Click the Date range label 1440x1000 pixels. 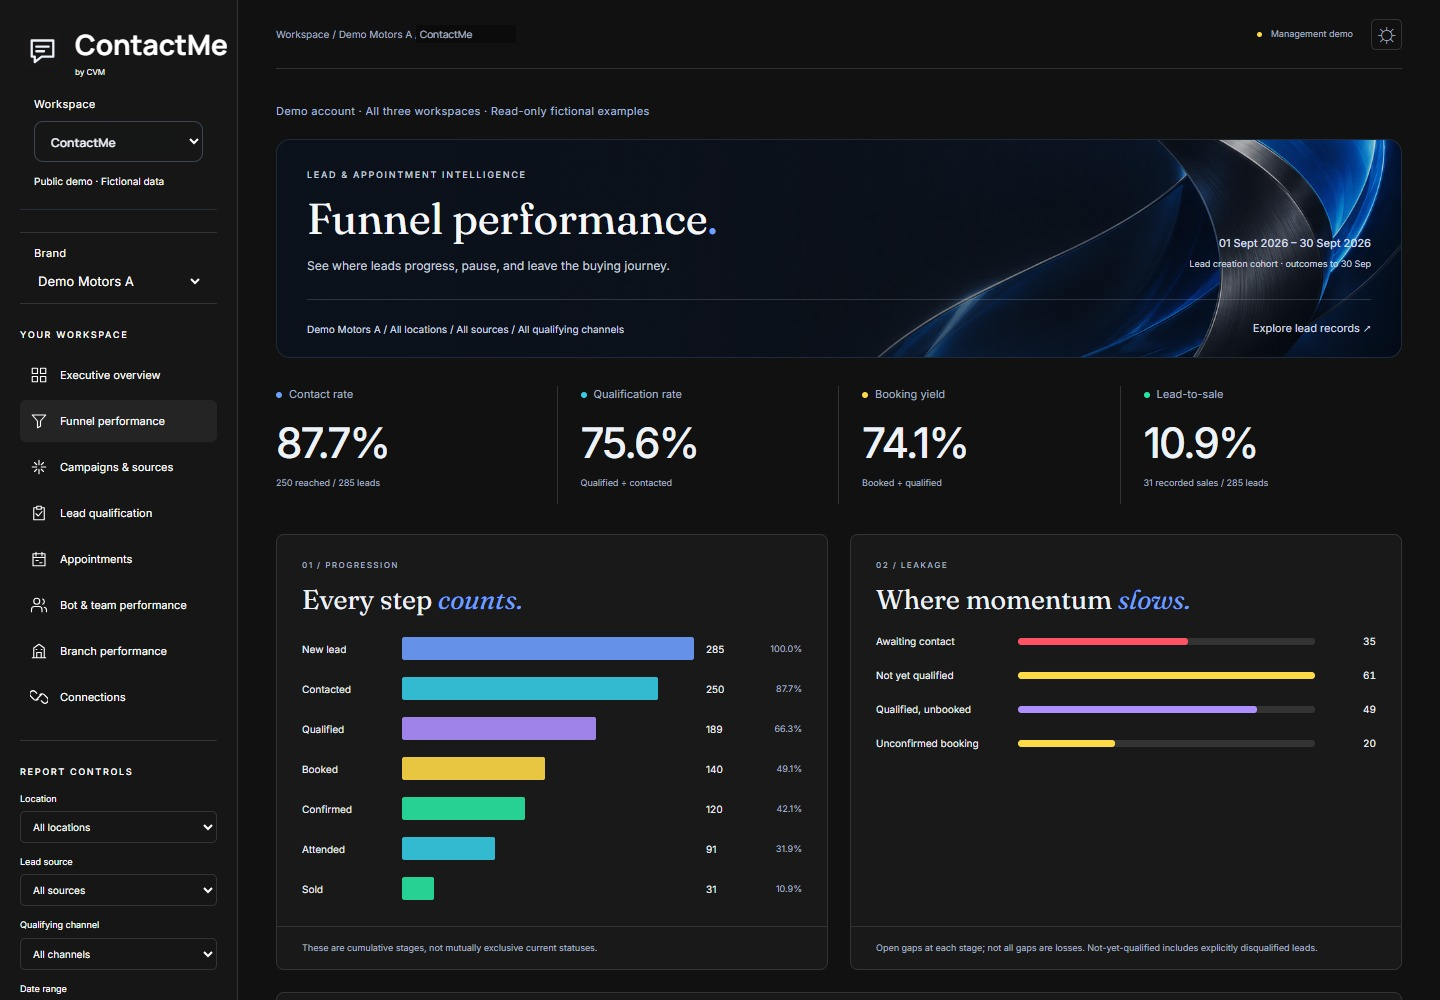(x=43, y=989)
